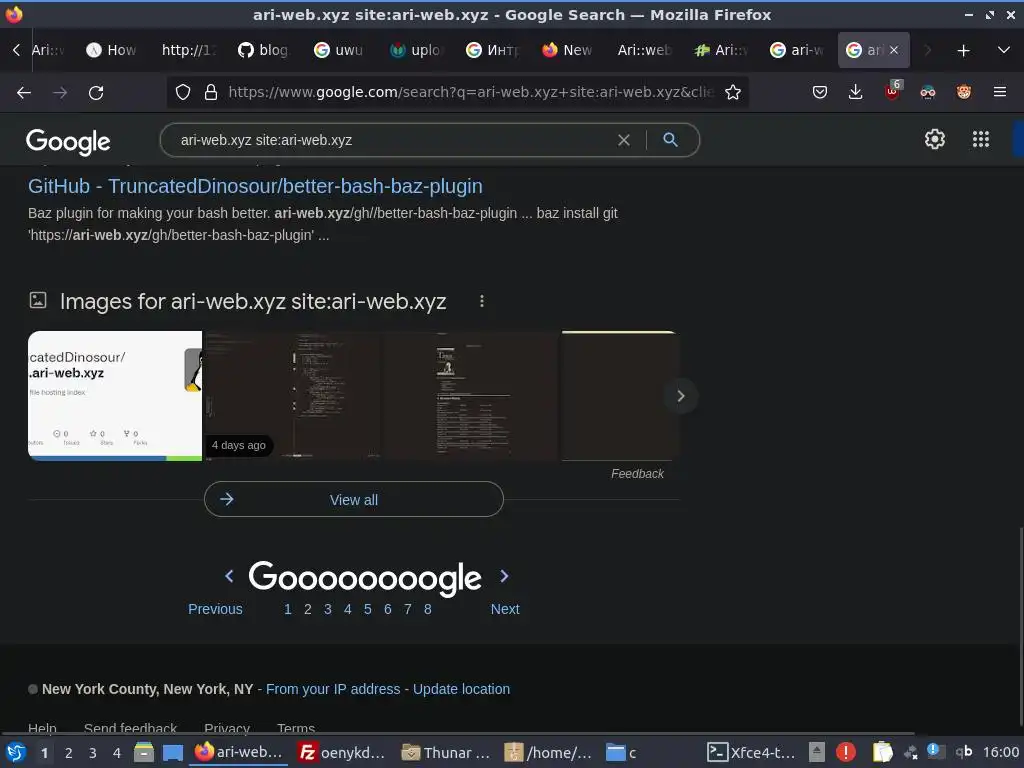Click the red alert tray icon
Viewport: 1024px width, 768px height.
tap(846, 753)
